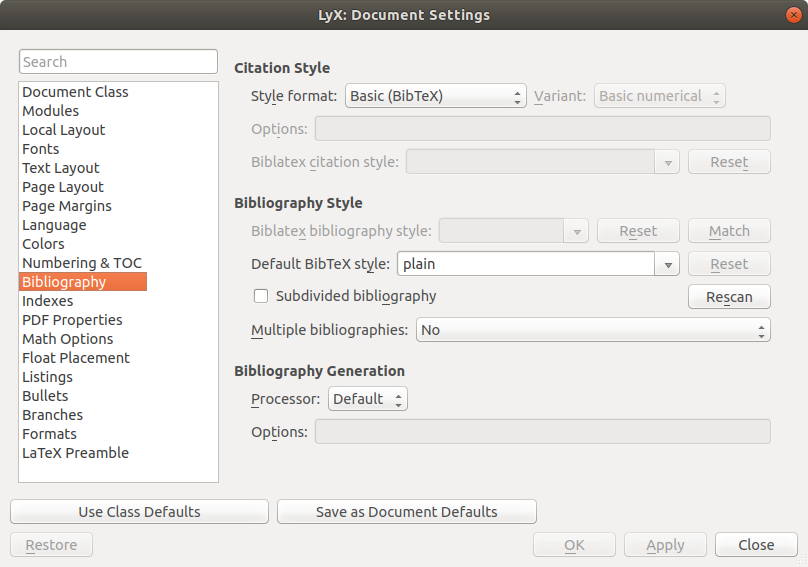Click the Save as Document Defaults button
Image resolution: width=808 pixels, height=567 pixels.
406,512
